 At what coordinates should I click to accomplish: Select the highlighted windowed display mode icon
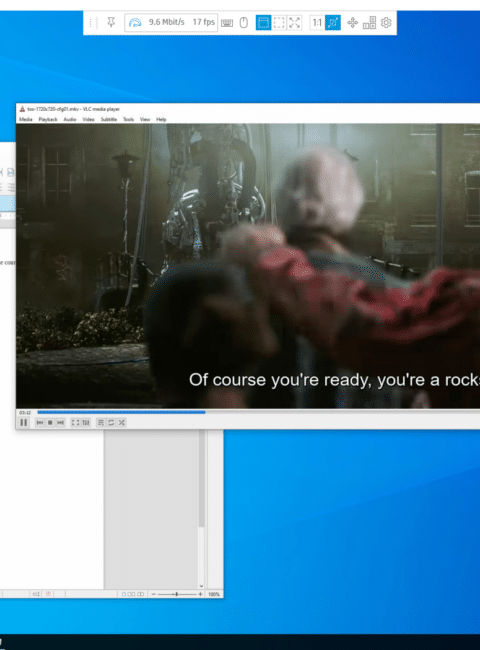tap(263, 22)
